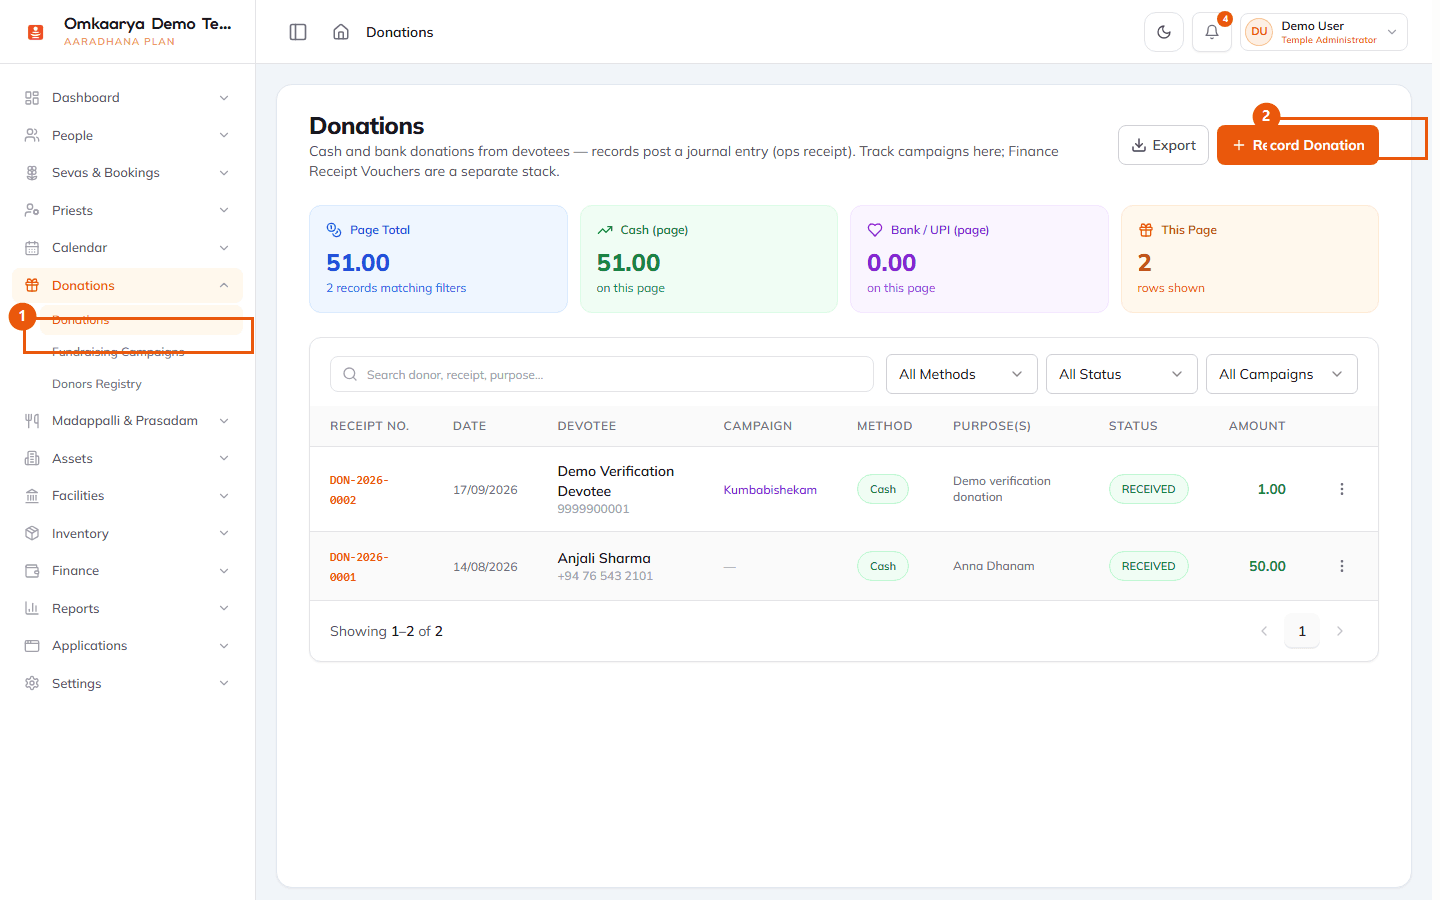Screen dimensions: 1440x900
Task: Open the Demo User account menu
Action: click(1324, 32)
